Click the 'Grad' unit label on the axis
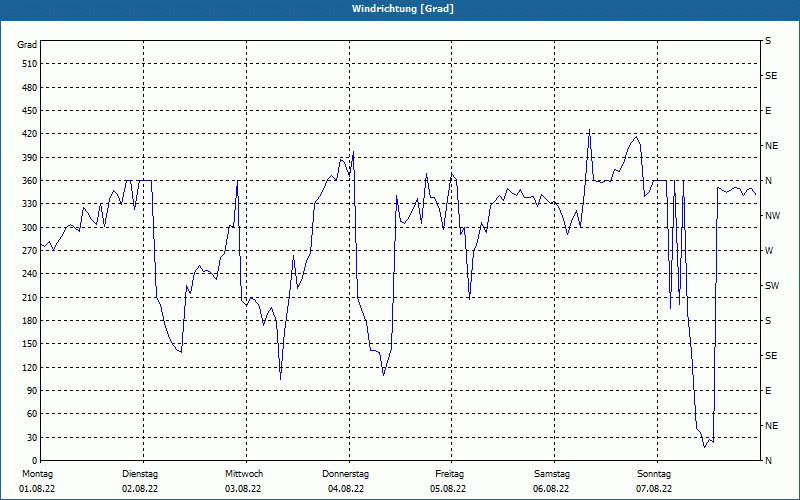Viewport: 800px width, 500px height. (27, 45)
